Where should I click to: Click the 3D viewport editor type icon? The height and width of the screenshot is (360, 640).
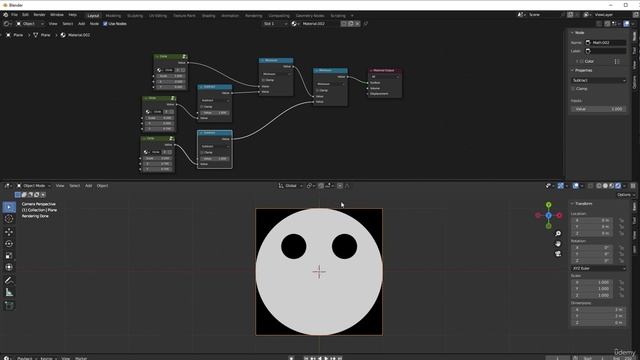pyautogui.click(x=7, y=186)
